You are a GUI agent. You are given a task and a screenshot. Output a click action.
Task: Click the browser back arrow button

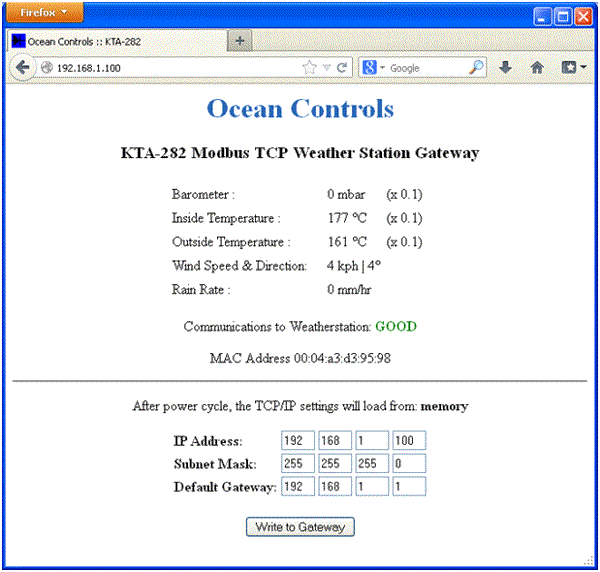[x=23, y=68]
